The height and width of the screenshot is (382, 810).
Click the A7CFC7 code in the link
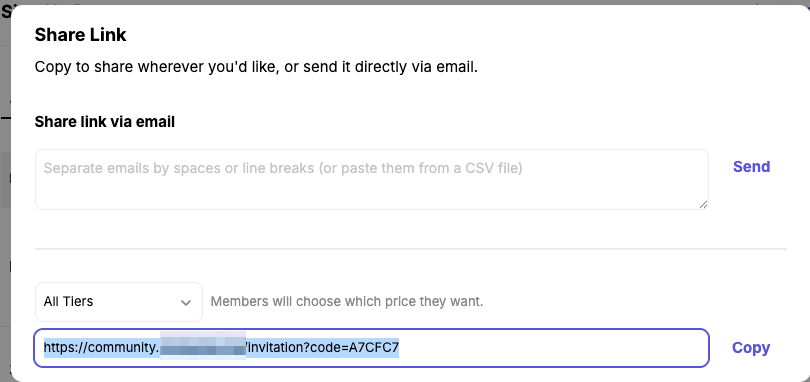point(374,348)
